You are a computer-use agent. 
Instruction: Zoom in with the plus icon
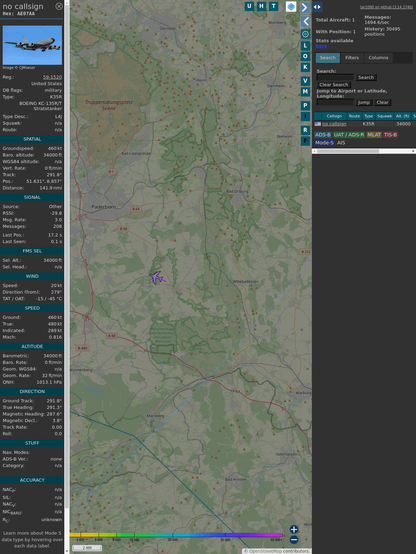click(x=294, y=529)
